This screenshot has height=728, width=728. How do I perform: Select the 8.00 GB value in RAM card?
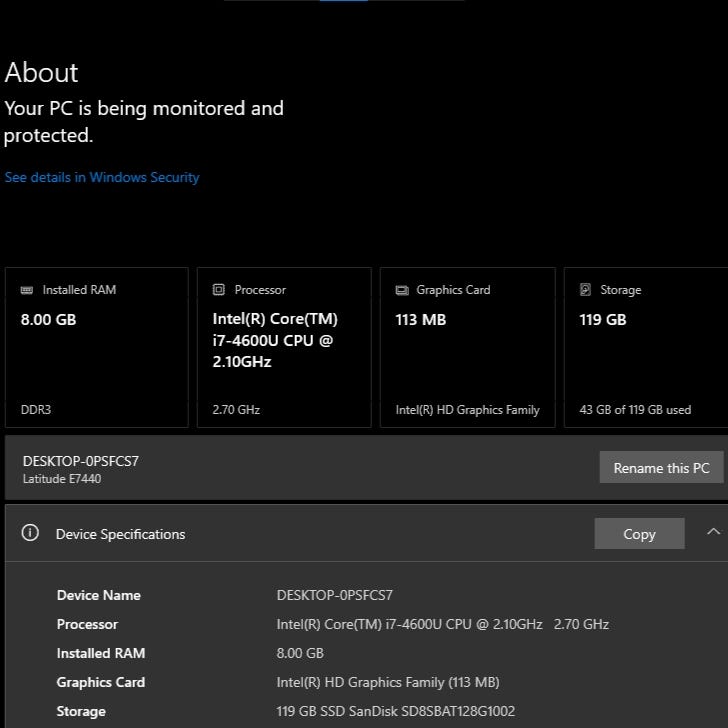(x=48, y=320)
